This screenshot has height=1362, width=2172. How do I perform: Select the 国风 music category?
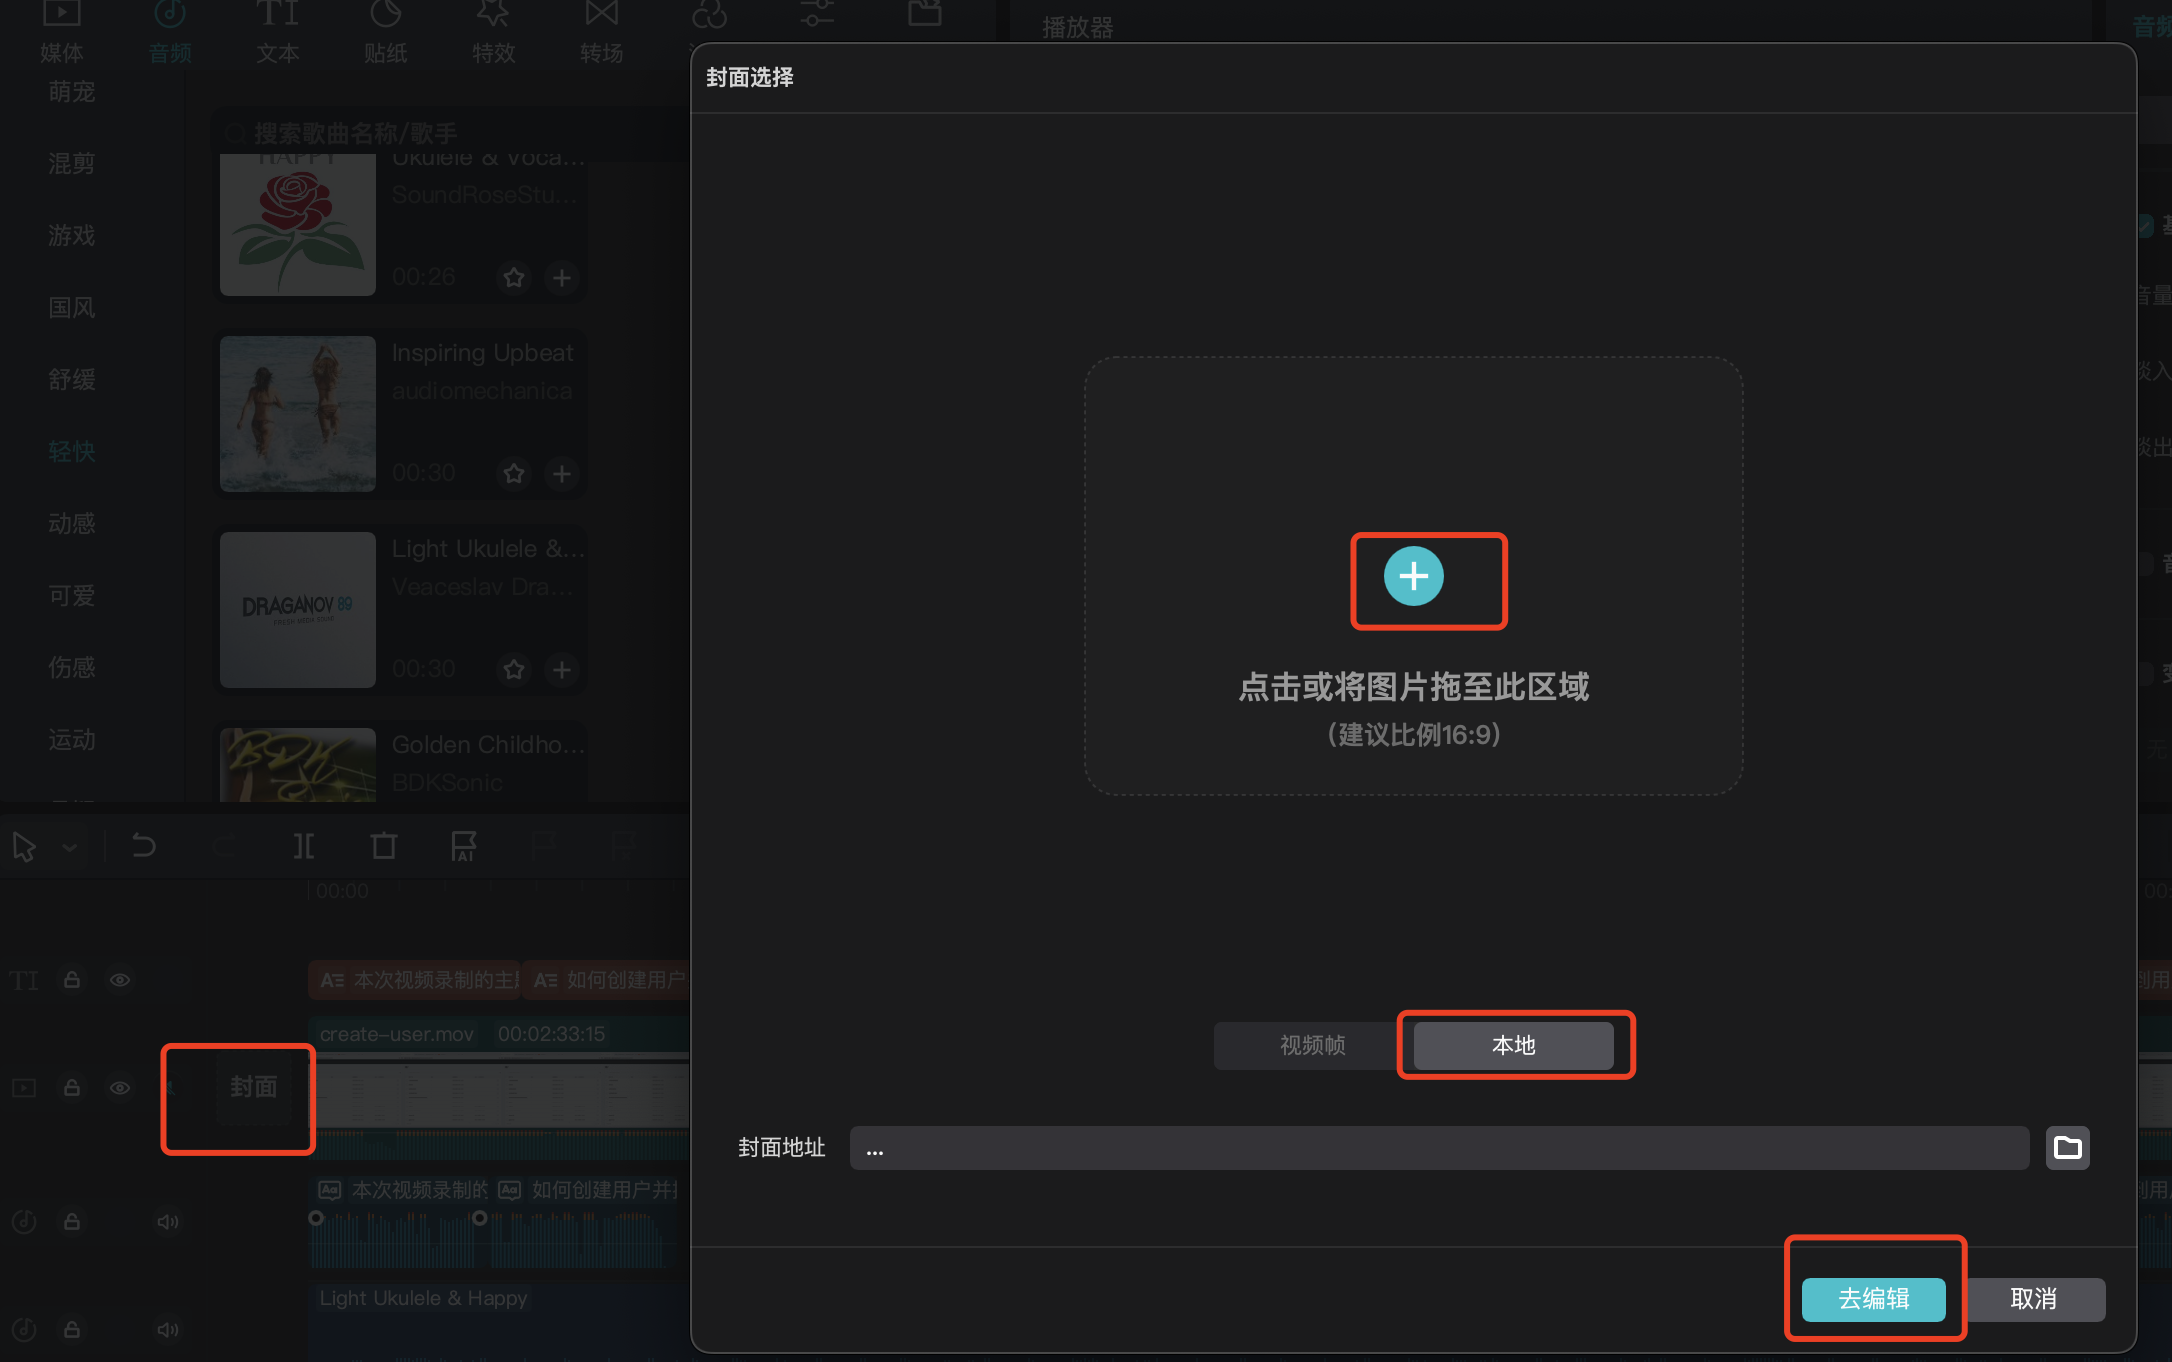coord(70,307)
